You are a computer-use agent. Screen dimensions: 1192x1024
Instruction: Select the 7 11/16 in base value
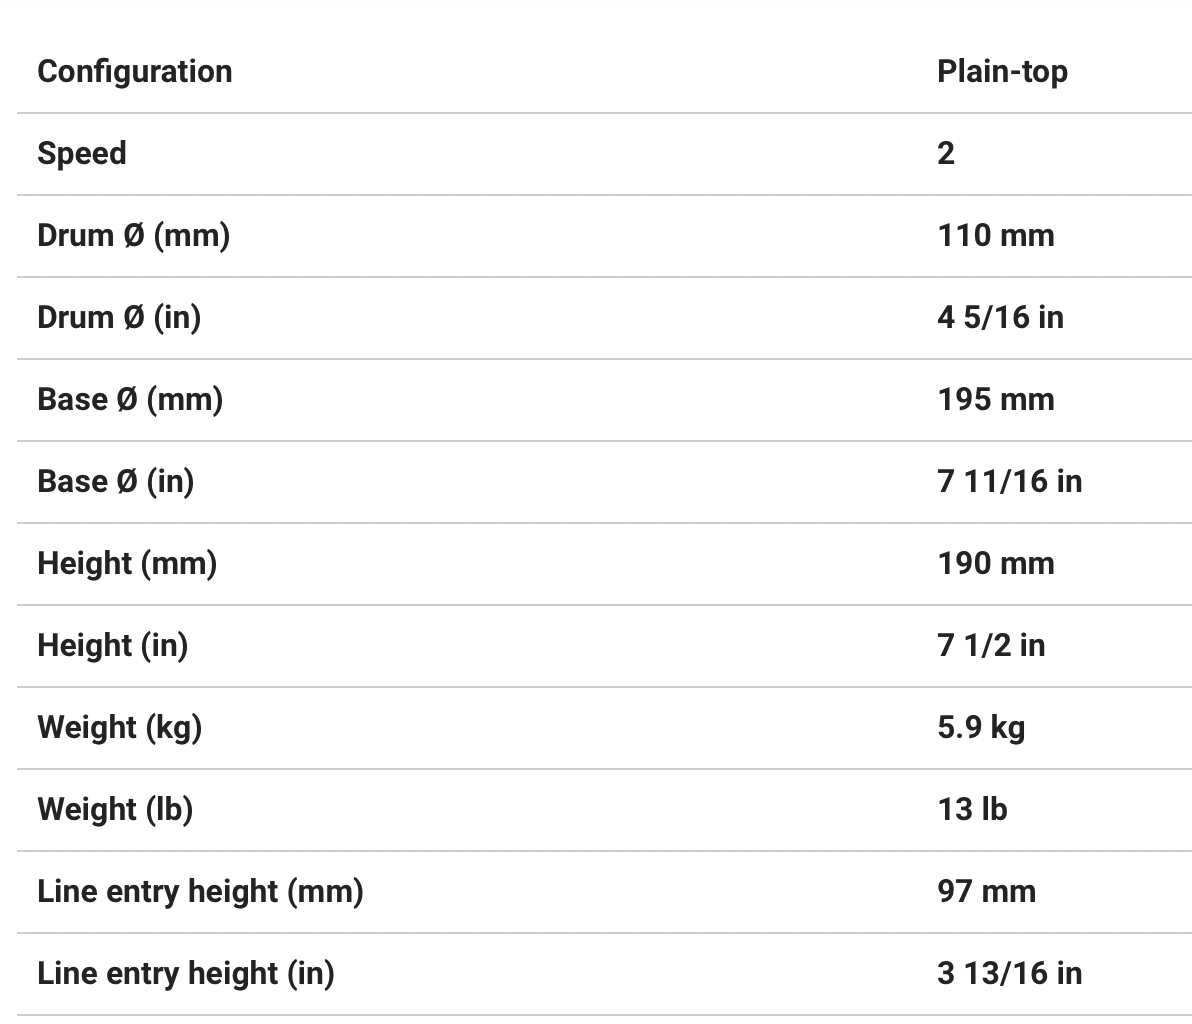(1010, 482)
